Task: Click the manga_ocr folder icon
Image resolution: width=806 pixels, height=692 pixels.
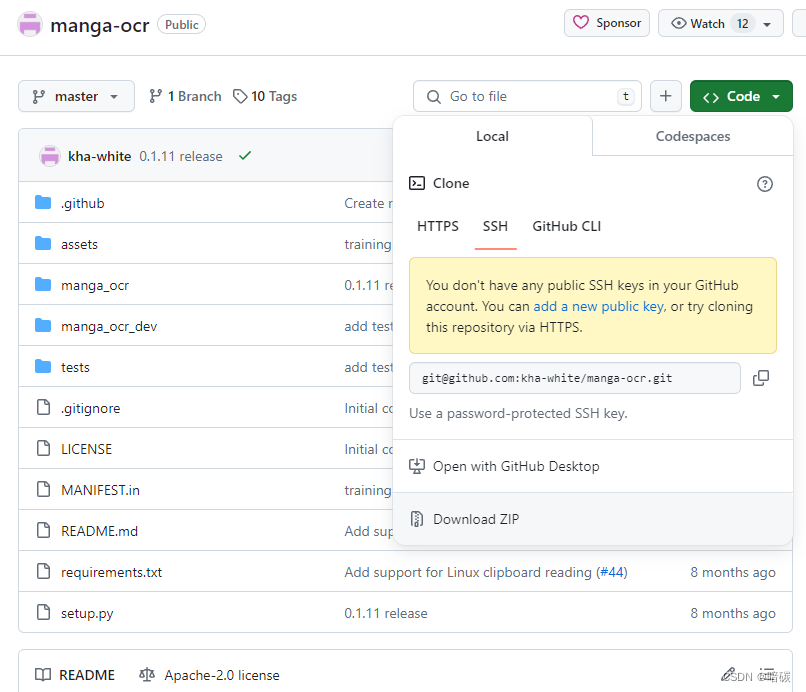Action: (43, 284)
